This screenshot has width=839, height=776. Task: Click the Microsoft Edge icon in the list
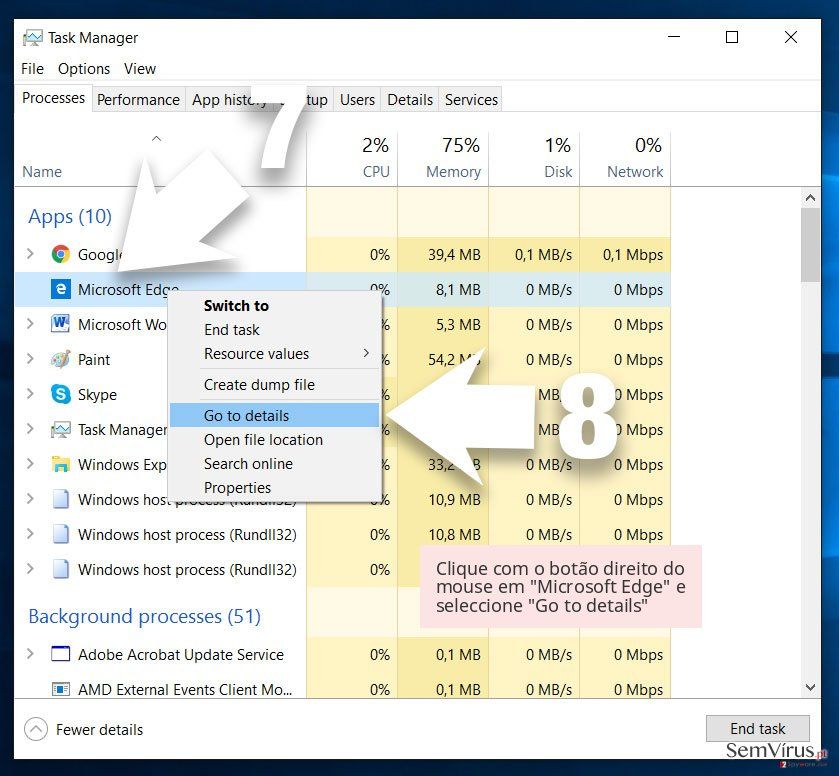point(60,289)
